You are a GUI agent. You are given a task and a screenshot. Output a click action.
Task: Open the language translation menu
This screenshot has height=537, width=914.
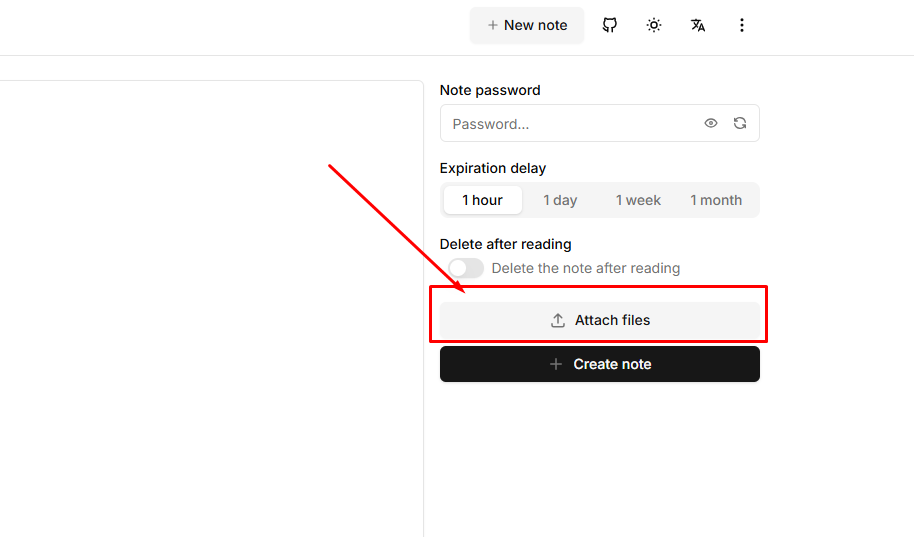click(x=698, y=25)
